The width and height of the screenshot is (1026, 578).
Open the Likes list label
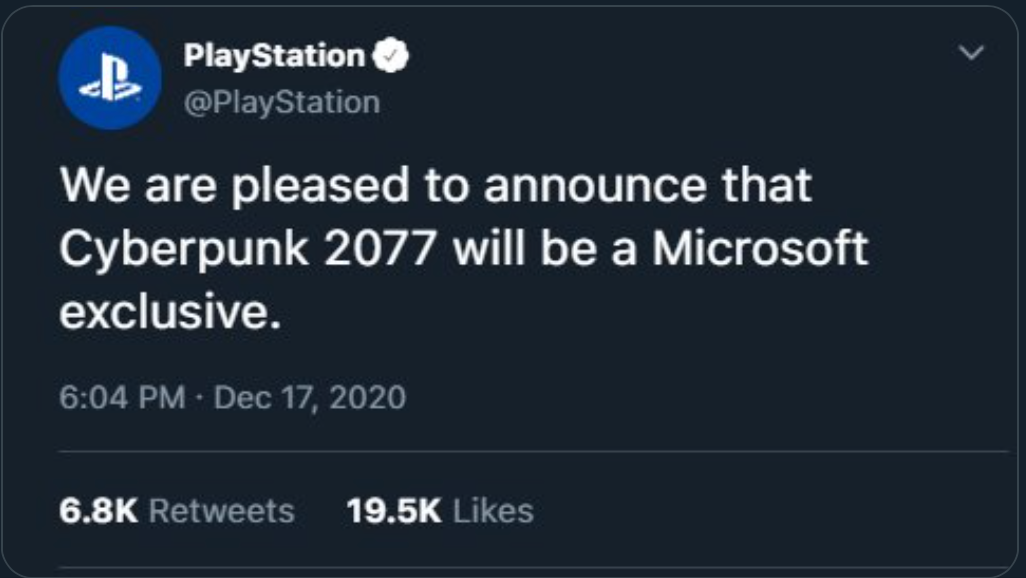pos(493,511)
